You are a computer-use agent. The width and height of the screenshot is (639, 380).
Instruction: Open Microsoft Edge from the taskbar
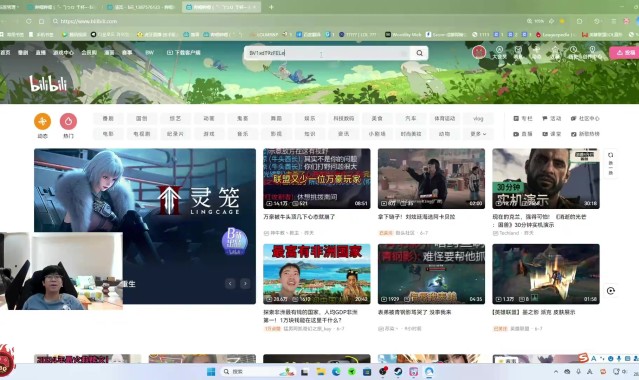pos(336,371)
